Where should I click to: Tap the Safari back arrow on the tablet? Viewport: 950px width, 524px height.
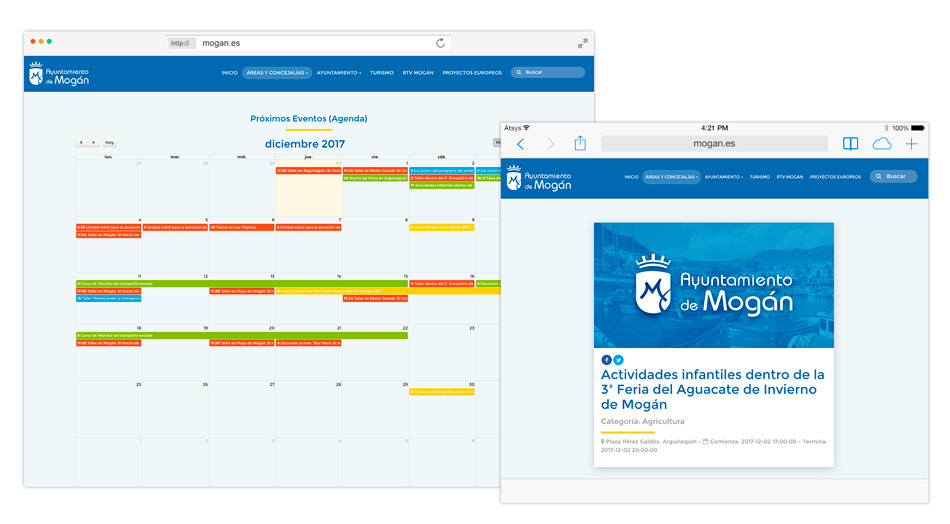520,144
